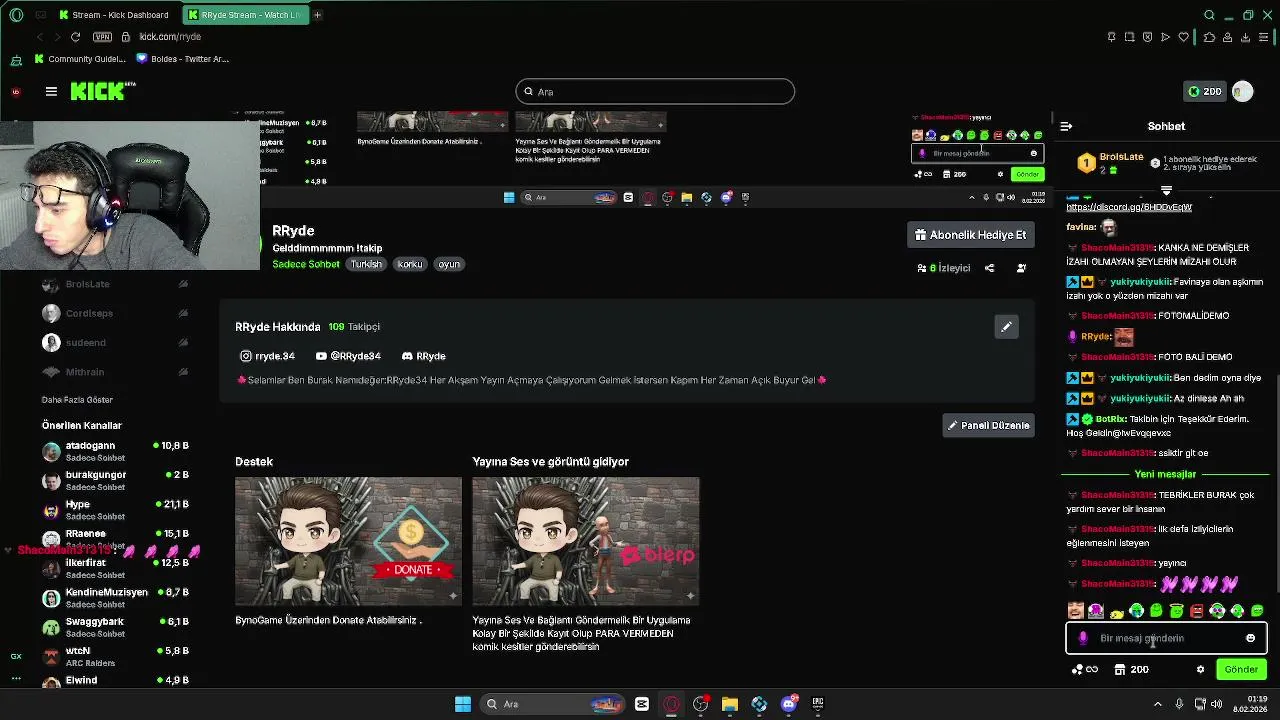Click Abonelik Hediye Et button
This screenshot has height=720, width=1280.
pyautogui.click(x=970, y=235)
